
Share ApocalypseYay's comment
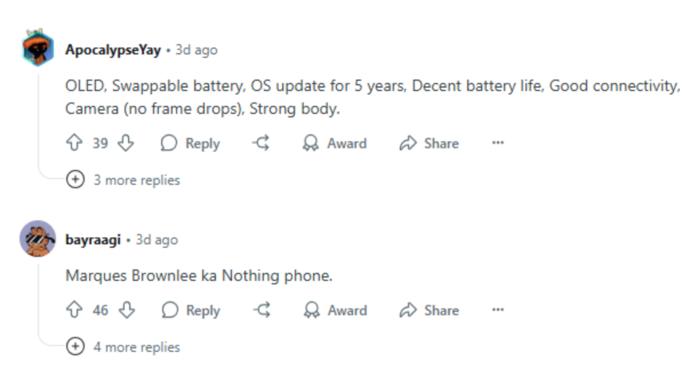point(429,143)
